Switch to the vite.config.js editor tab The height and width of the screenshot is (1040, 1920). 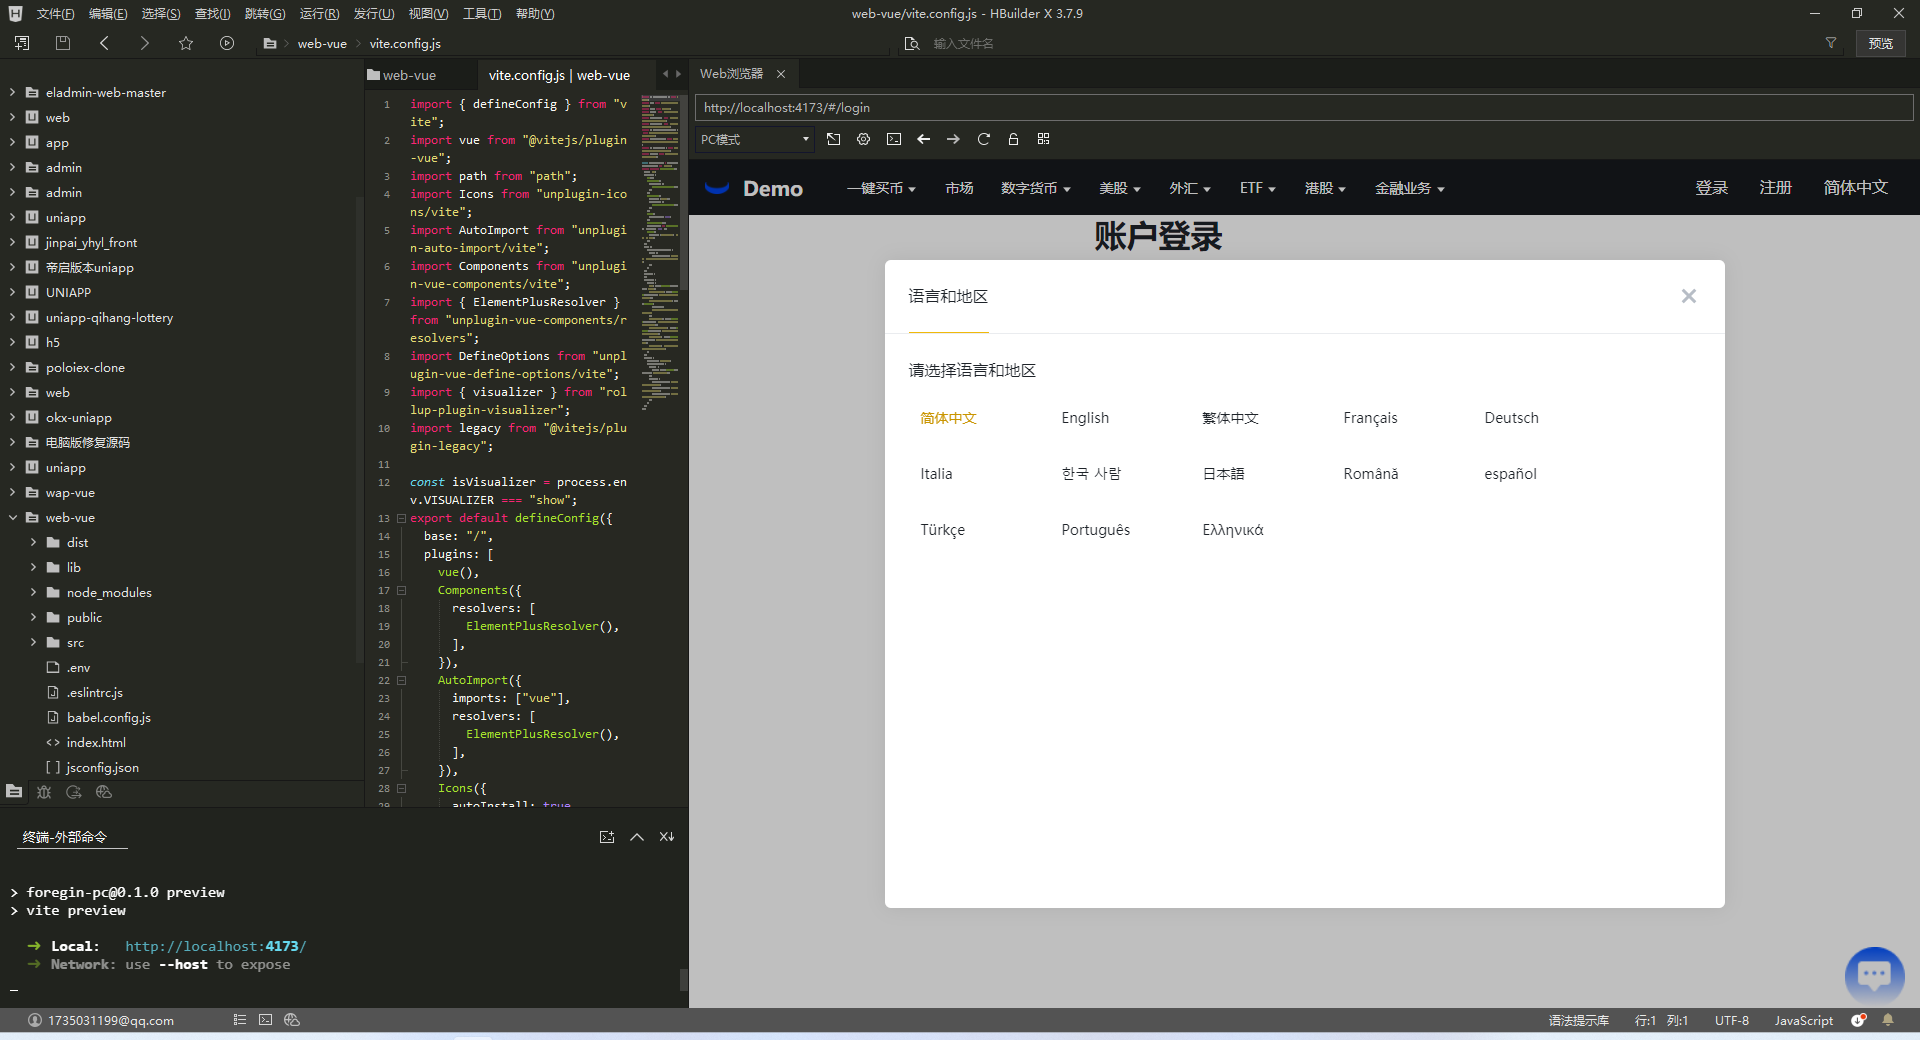pyautogui.click(x=559, y=75)
